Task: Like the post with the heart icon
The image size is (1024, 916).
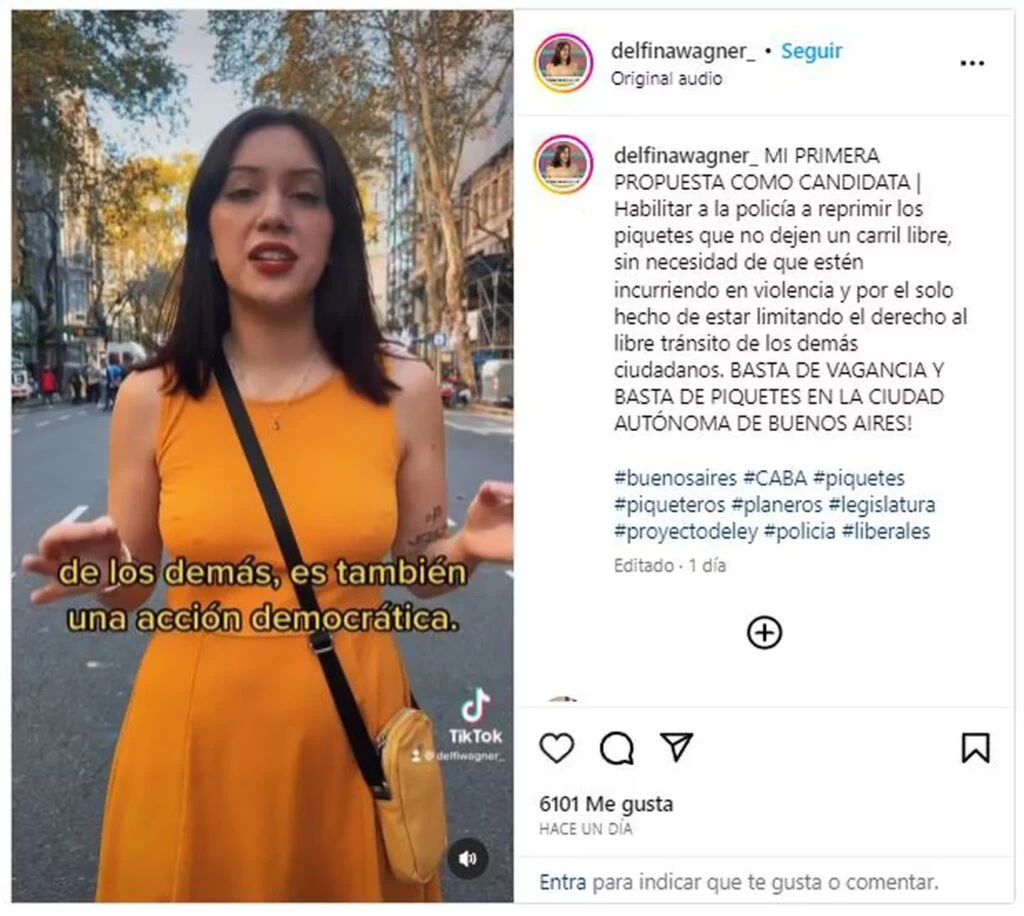Action: click(x=556, y=748)
